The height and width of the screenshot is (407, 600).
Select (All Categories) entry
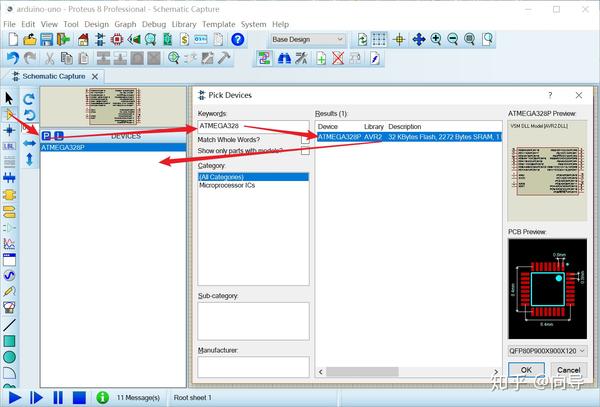click(x=253, y=177)
